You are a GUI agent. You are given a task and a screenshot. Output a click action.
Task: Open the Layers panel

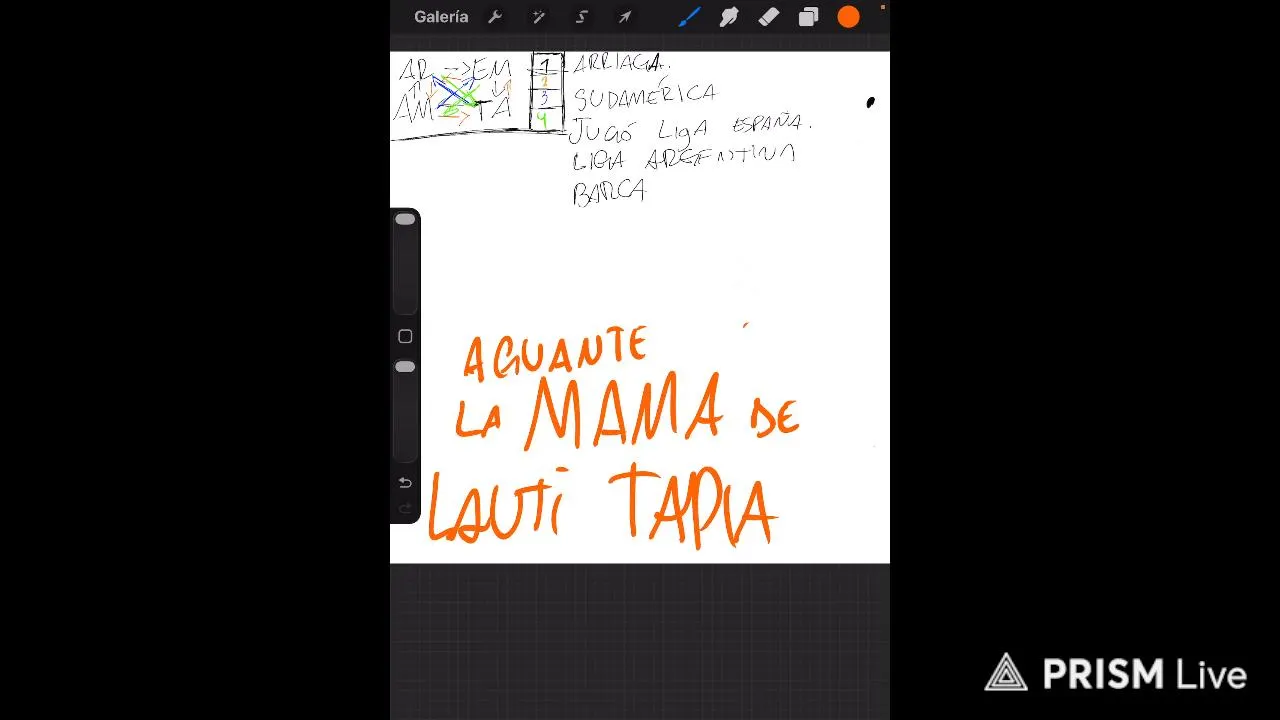click(x=808, y=17)
